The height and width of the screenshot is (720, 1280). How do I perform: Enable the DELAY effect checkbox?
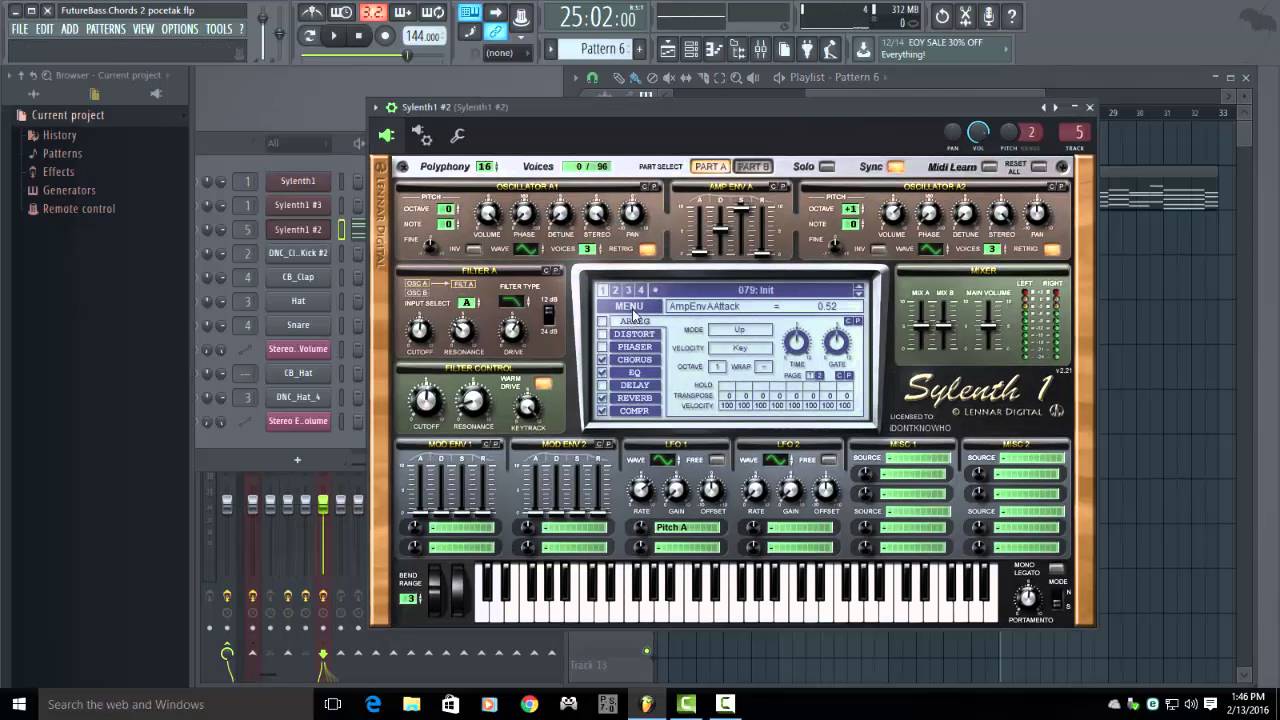coord(602,385)
